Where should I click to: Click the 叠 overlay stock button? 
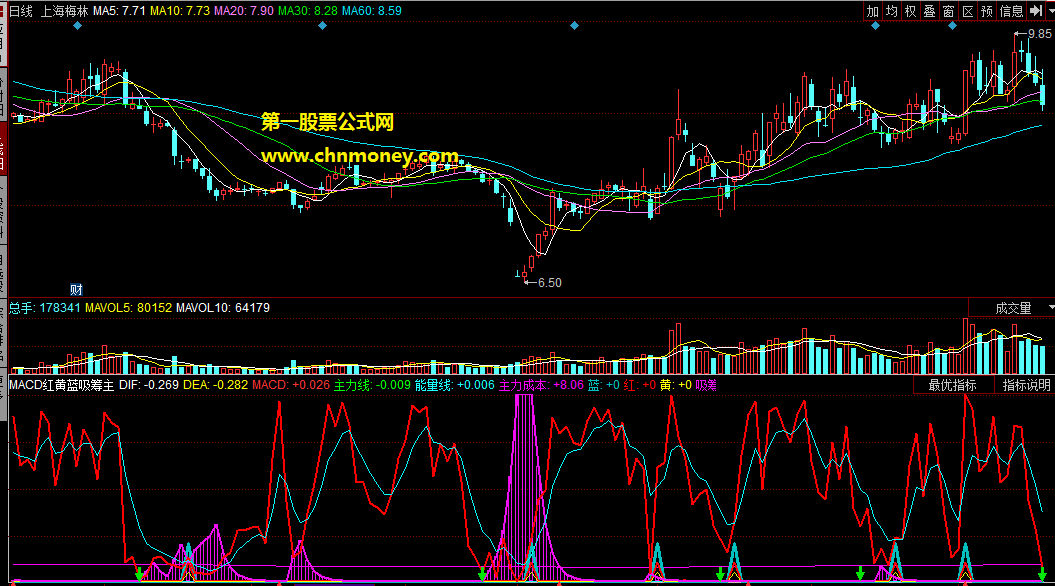point(929,11)
